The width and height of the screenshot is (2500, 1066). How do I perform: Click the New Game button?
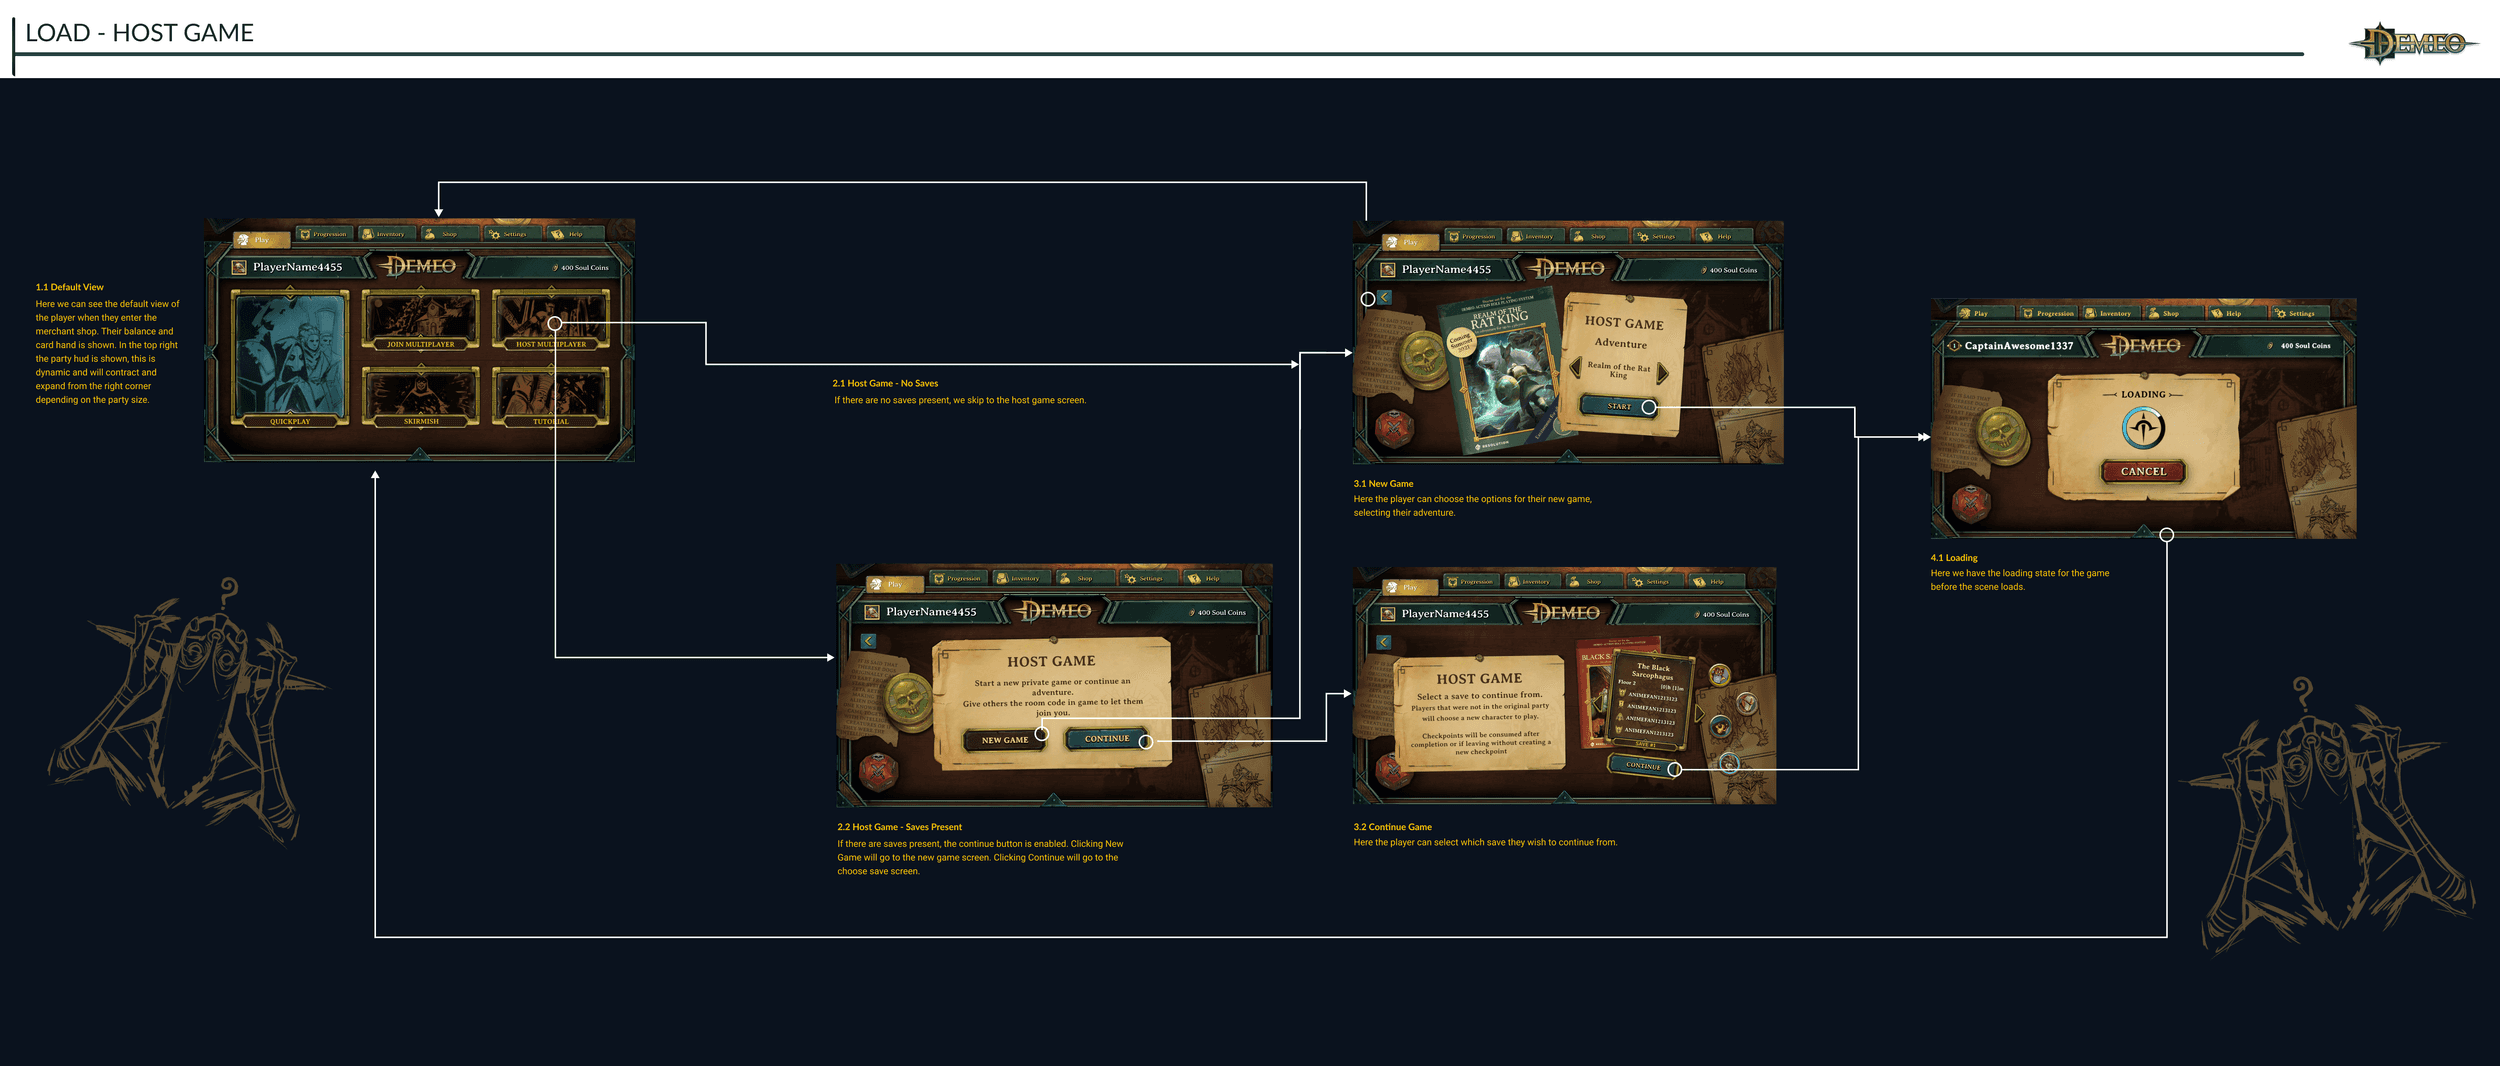click(x=1005, y=740)
